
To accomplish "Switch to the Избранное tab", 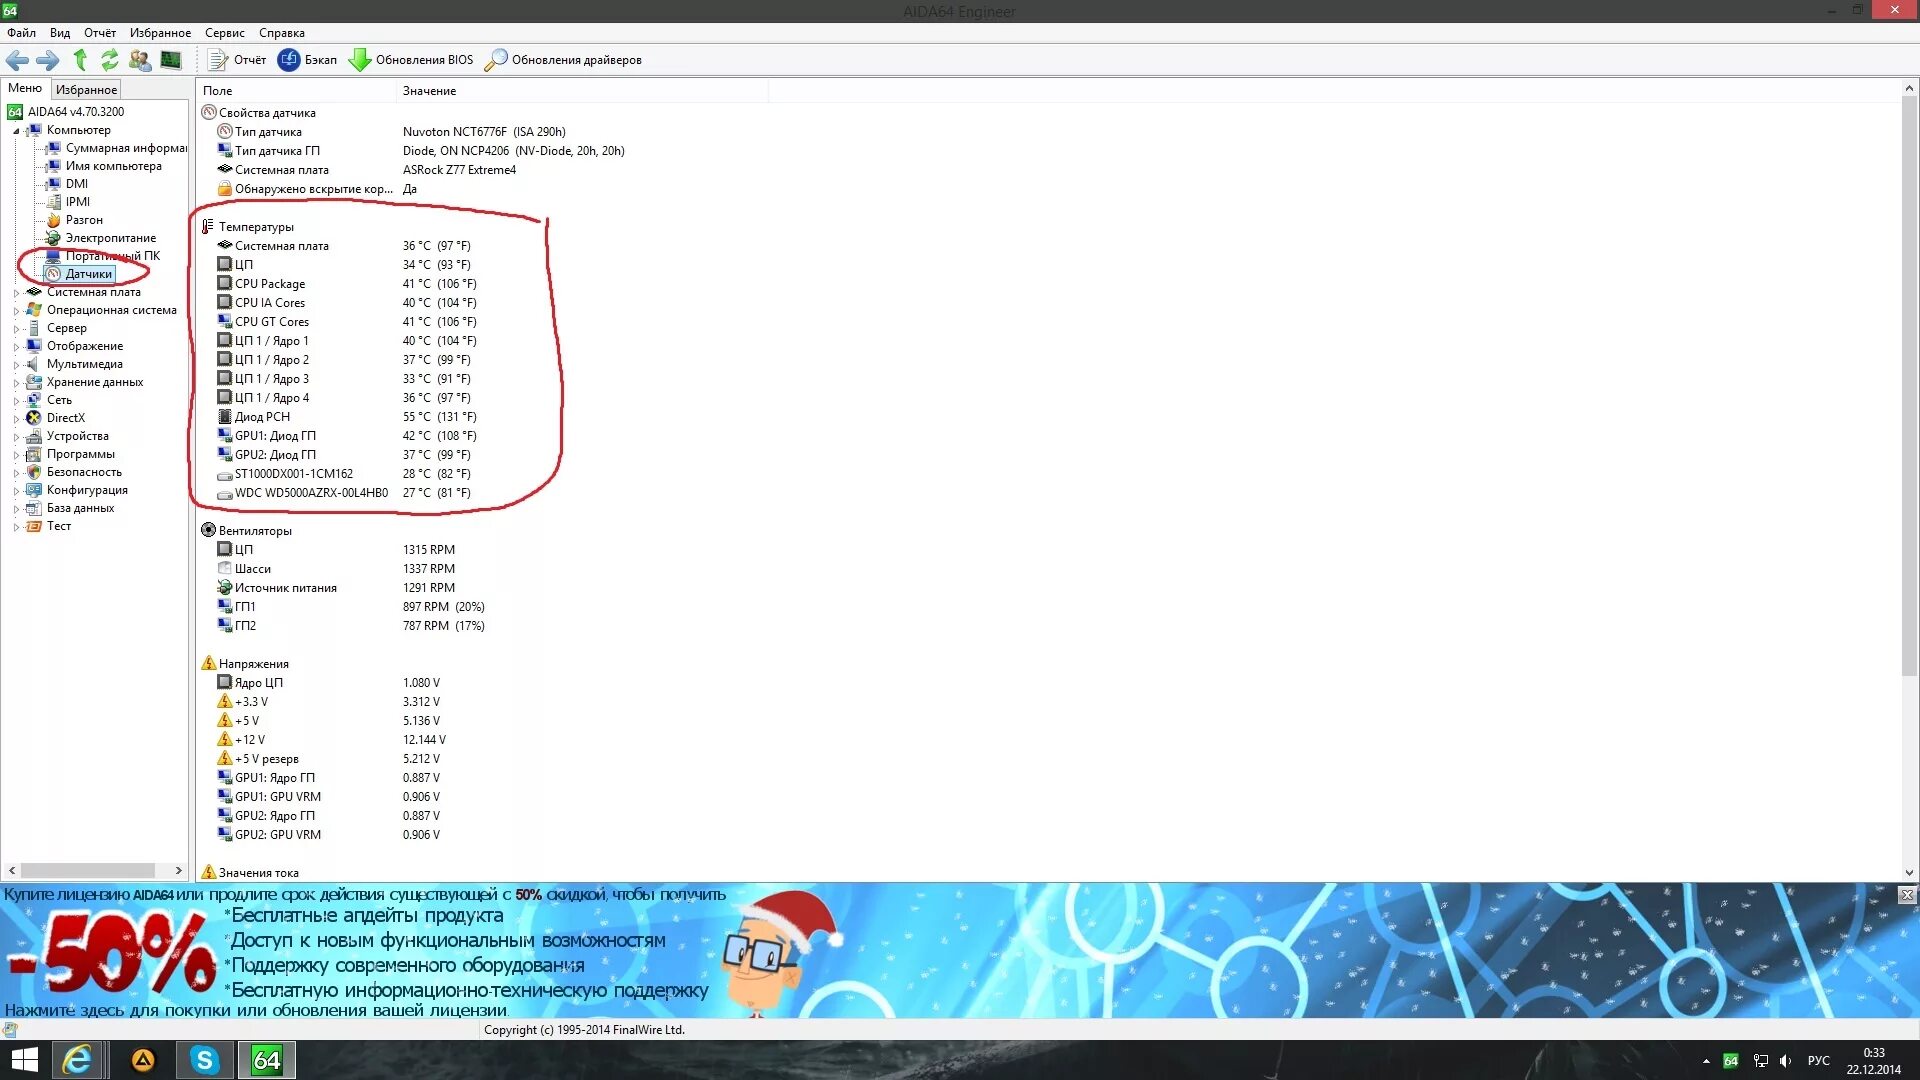I will click(x=86, y=89).
